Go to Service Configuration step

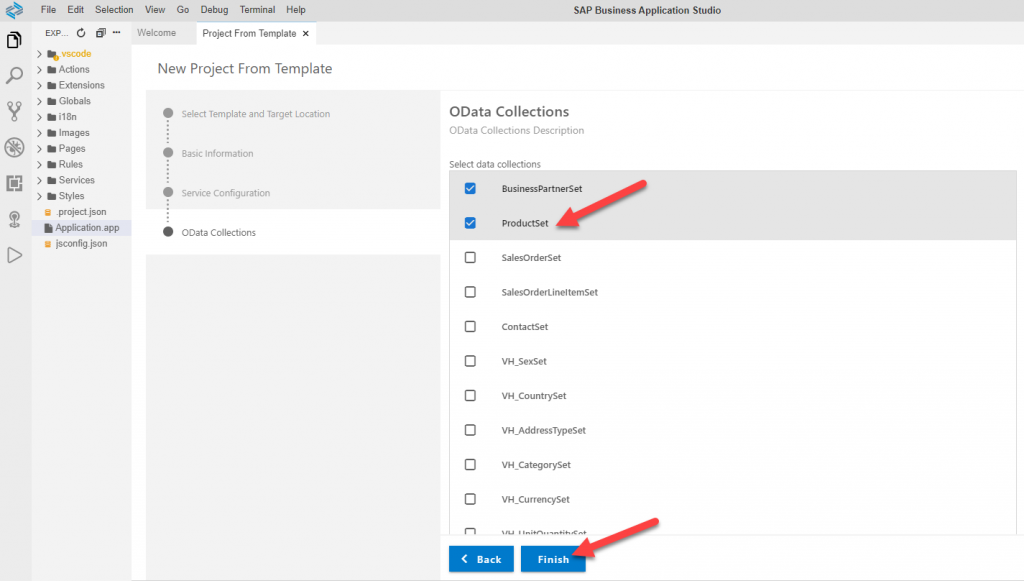click(225, 193)
